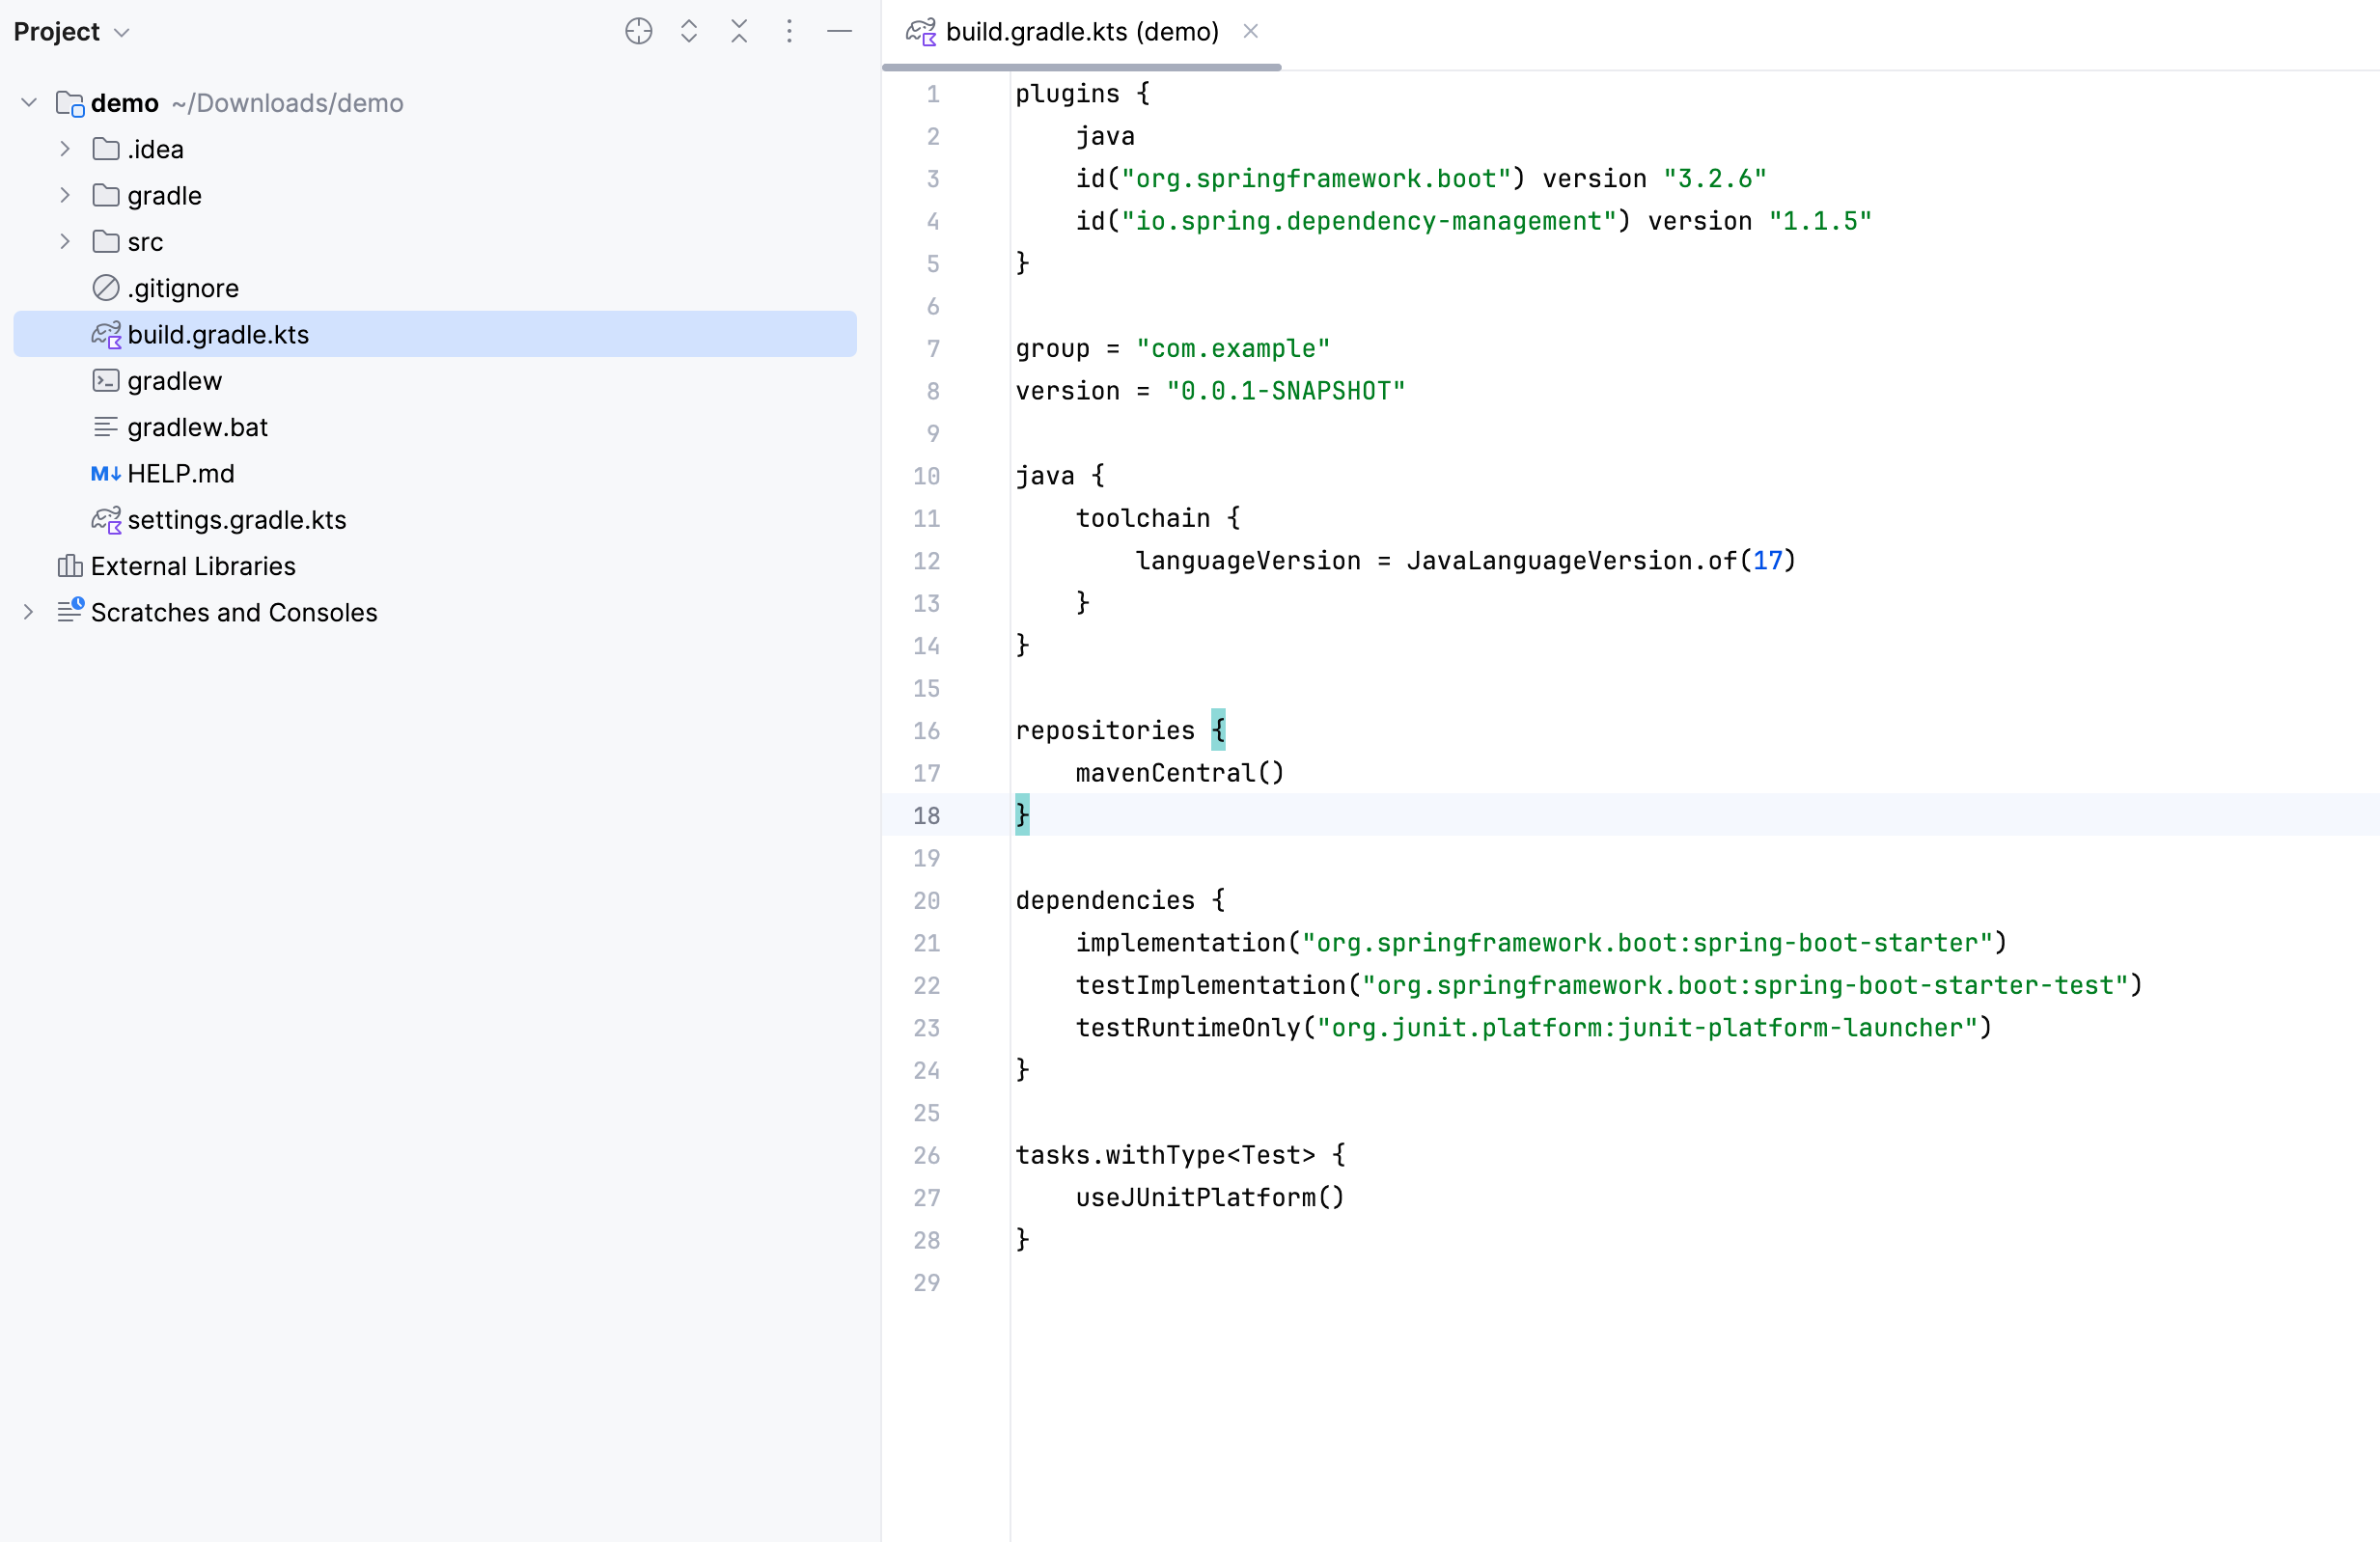The height and width of the screenshot is (1542, 2380).
Task: Hide the Project tool window with minus icon
Action: [839, 31]
